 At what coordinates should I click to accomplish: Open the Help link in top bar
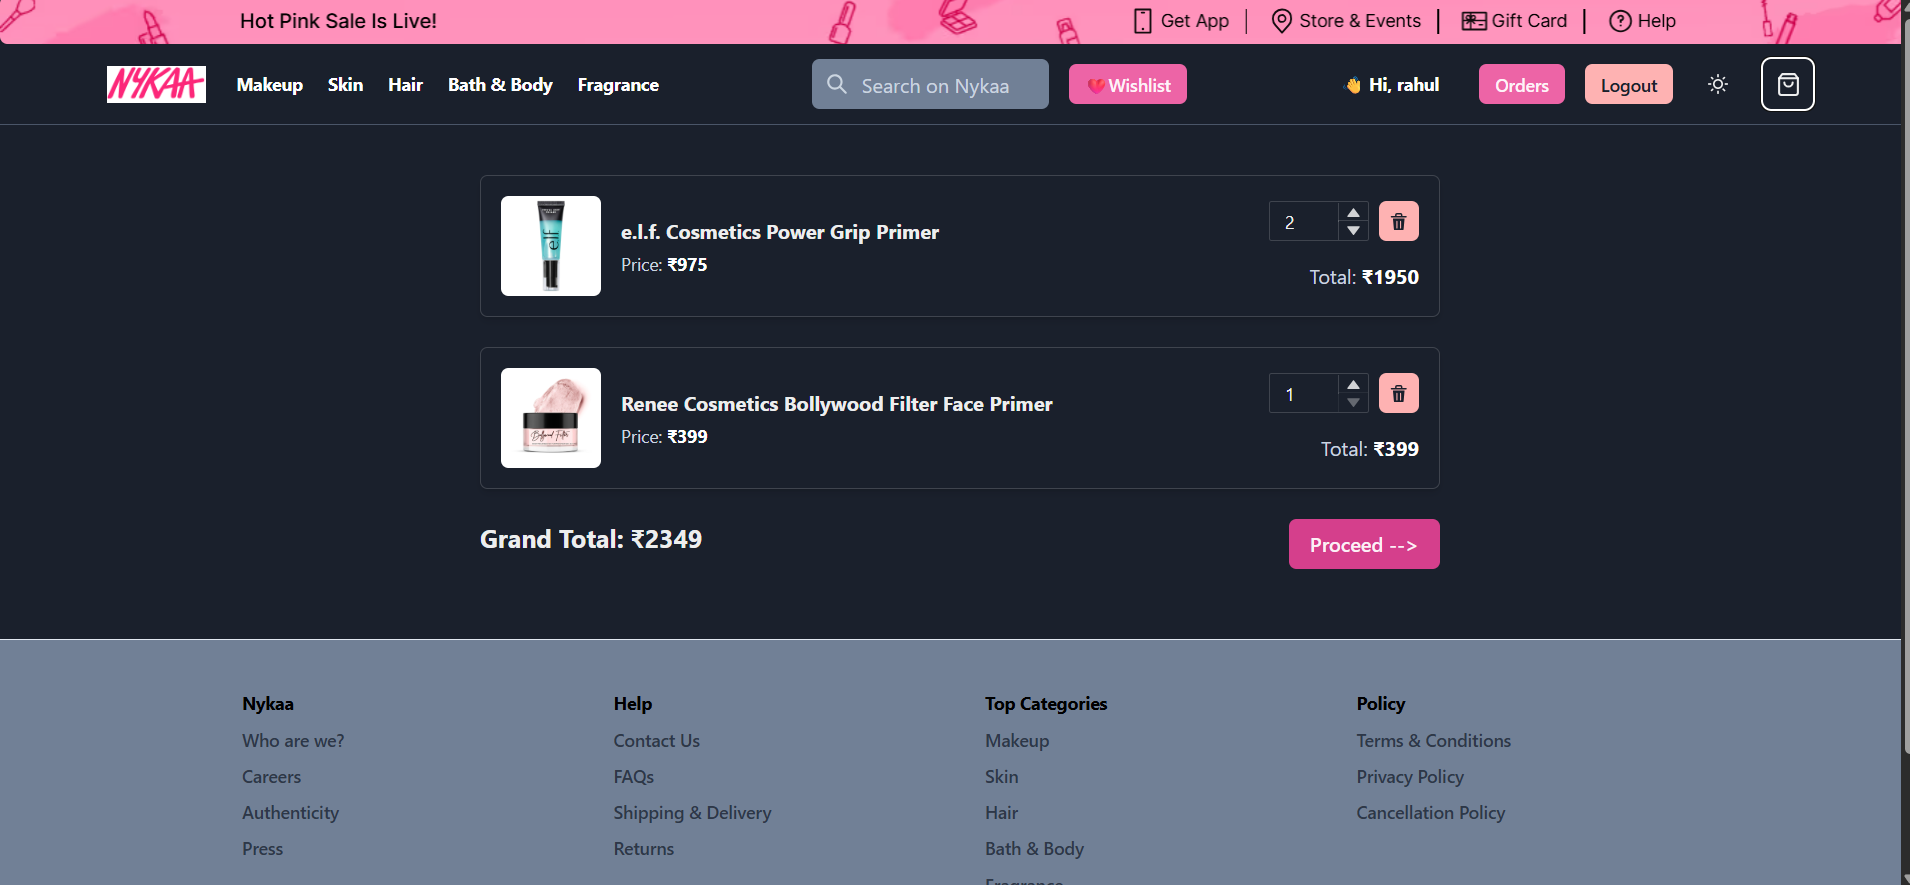(x=1657, y=21)
